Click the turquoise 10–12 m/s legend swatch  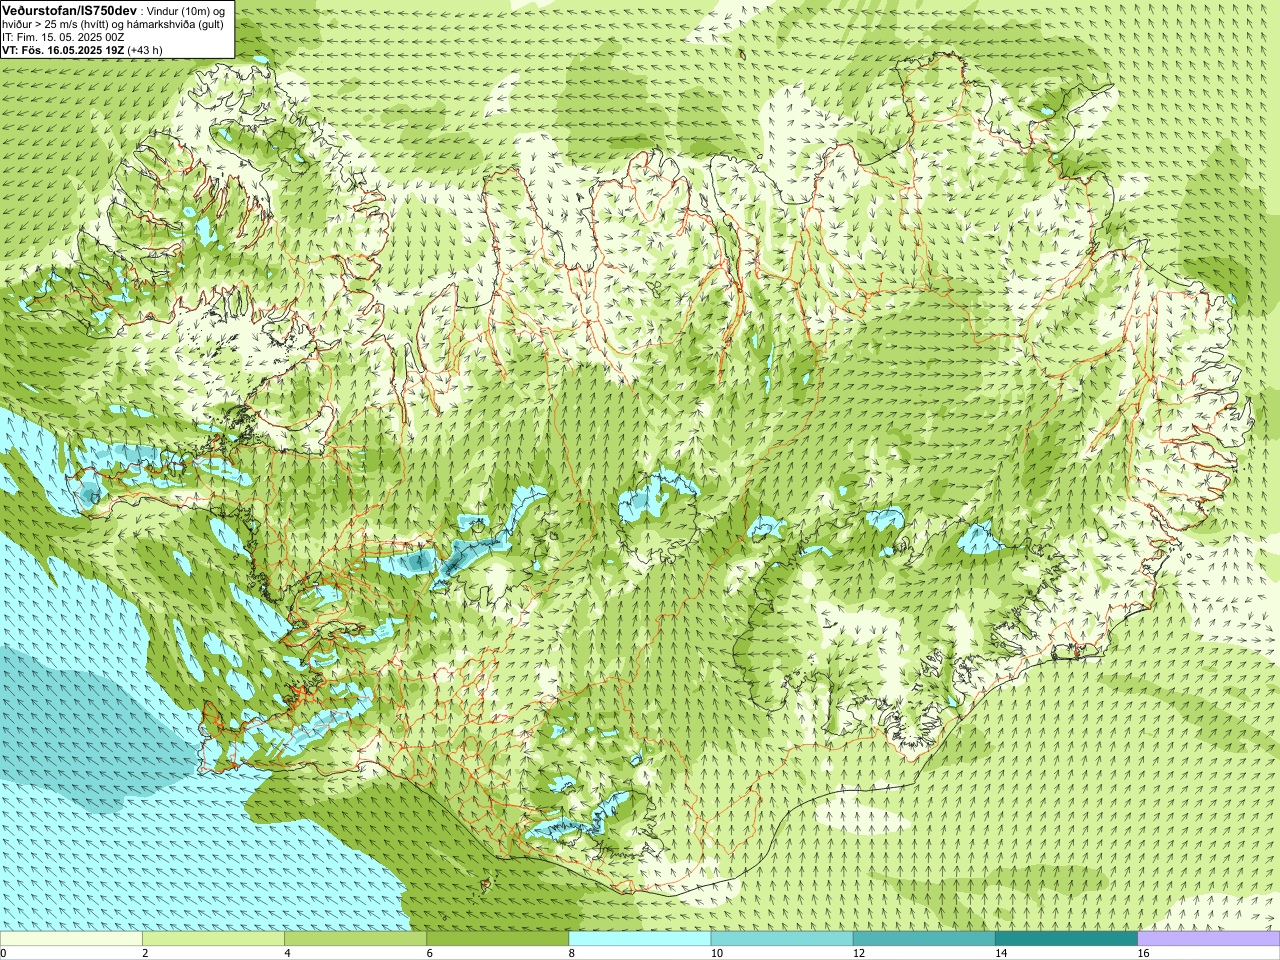coord(782,939)
